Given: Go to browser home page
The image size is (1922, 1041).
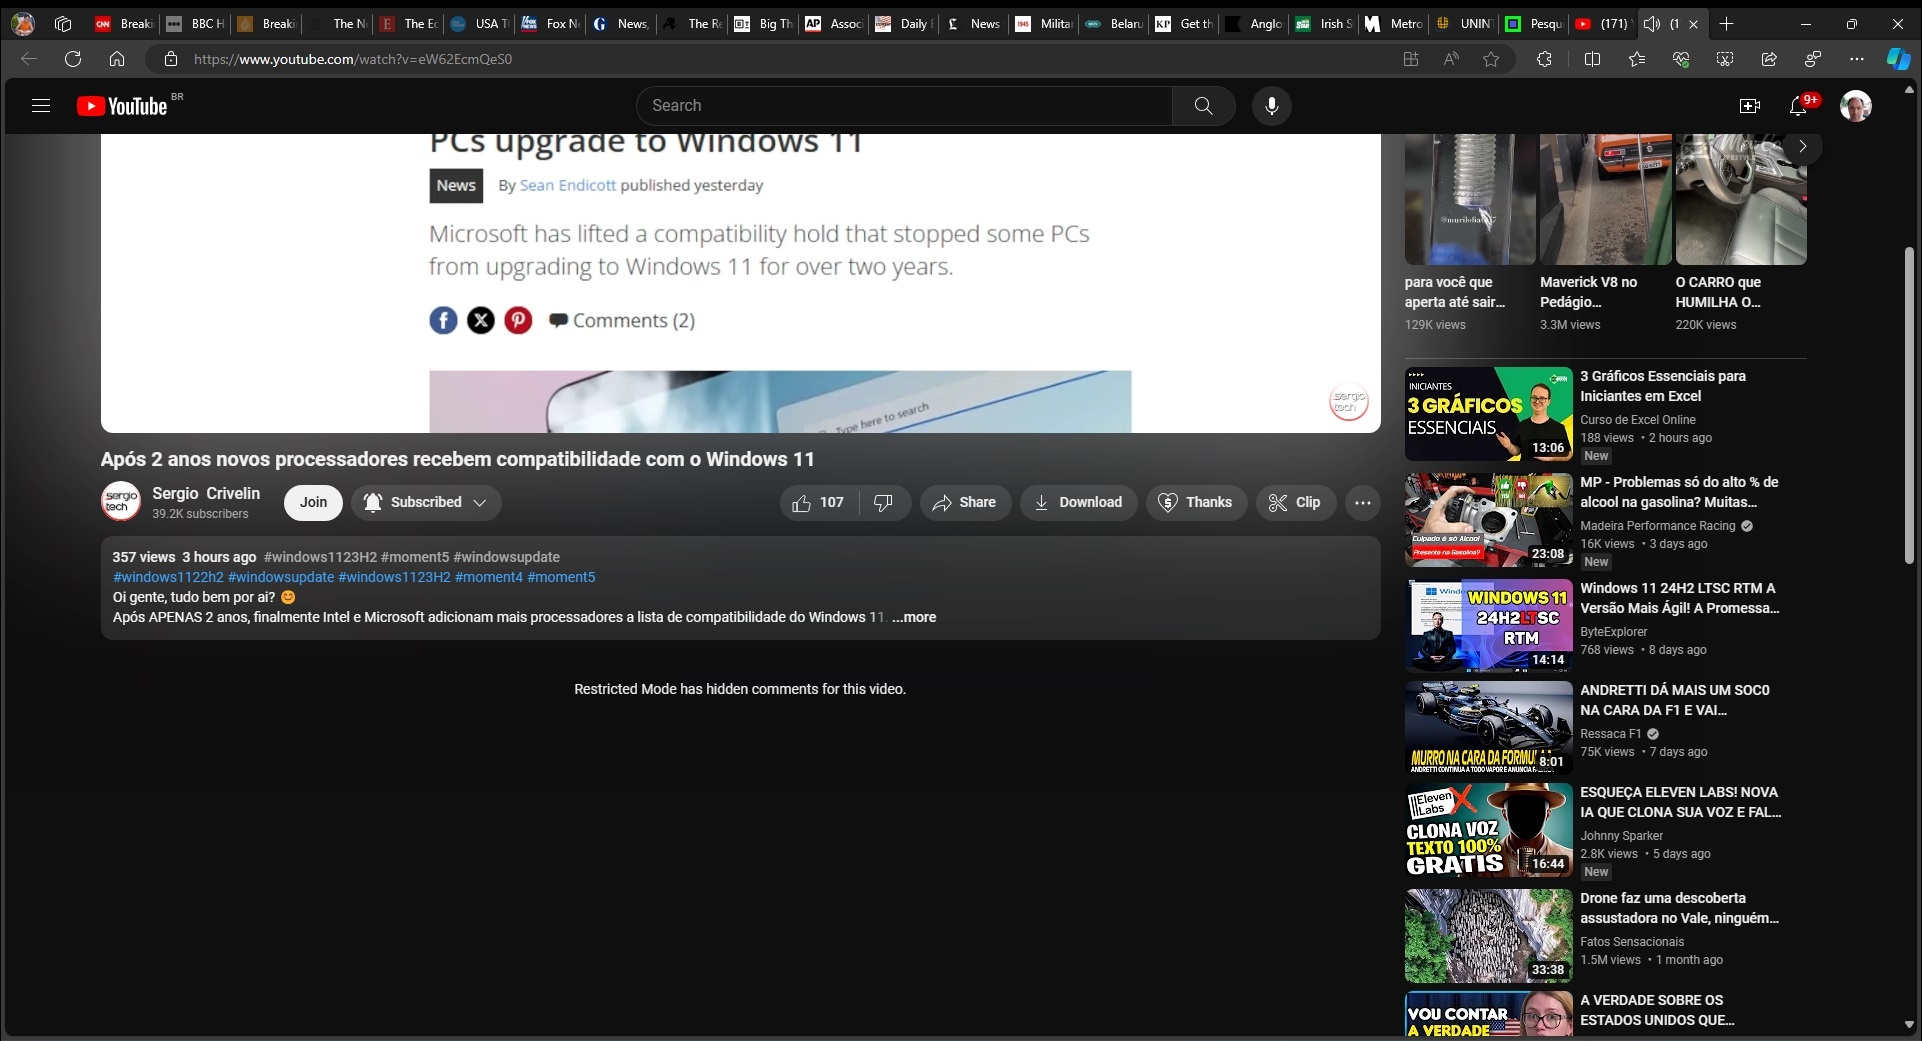Looking at the screenshot, I should pos(117,59).
